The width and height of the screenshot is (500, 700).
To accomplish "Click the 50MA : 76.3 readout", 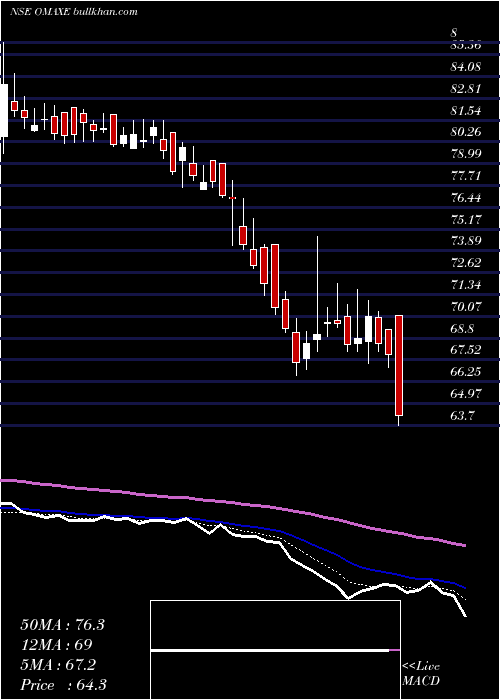I will (x=62, y=625).
